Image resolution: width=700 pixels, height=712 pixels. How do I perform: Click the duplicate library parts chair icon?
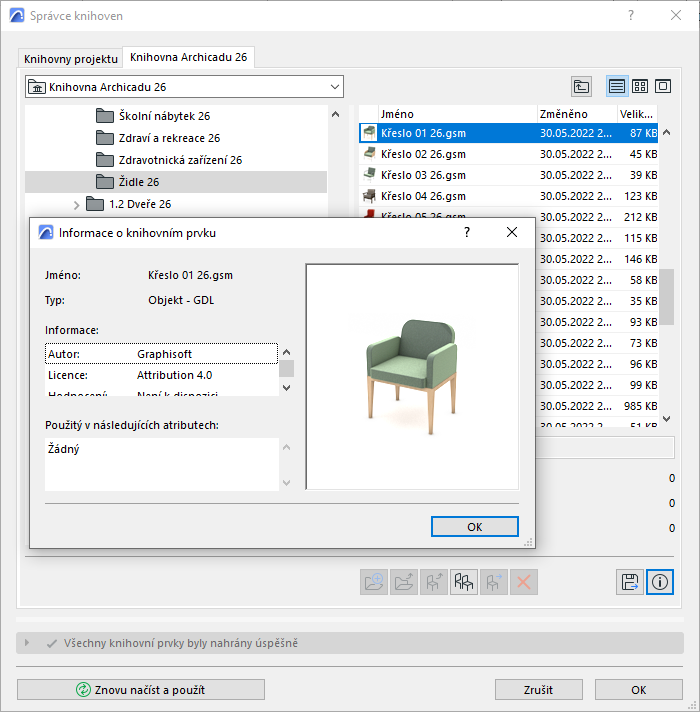click(x=464, y=582)
